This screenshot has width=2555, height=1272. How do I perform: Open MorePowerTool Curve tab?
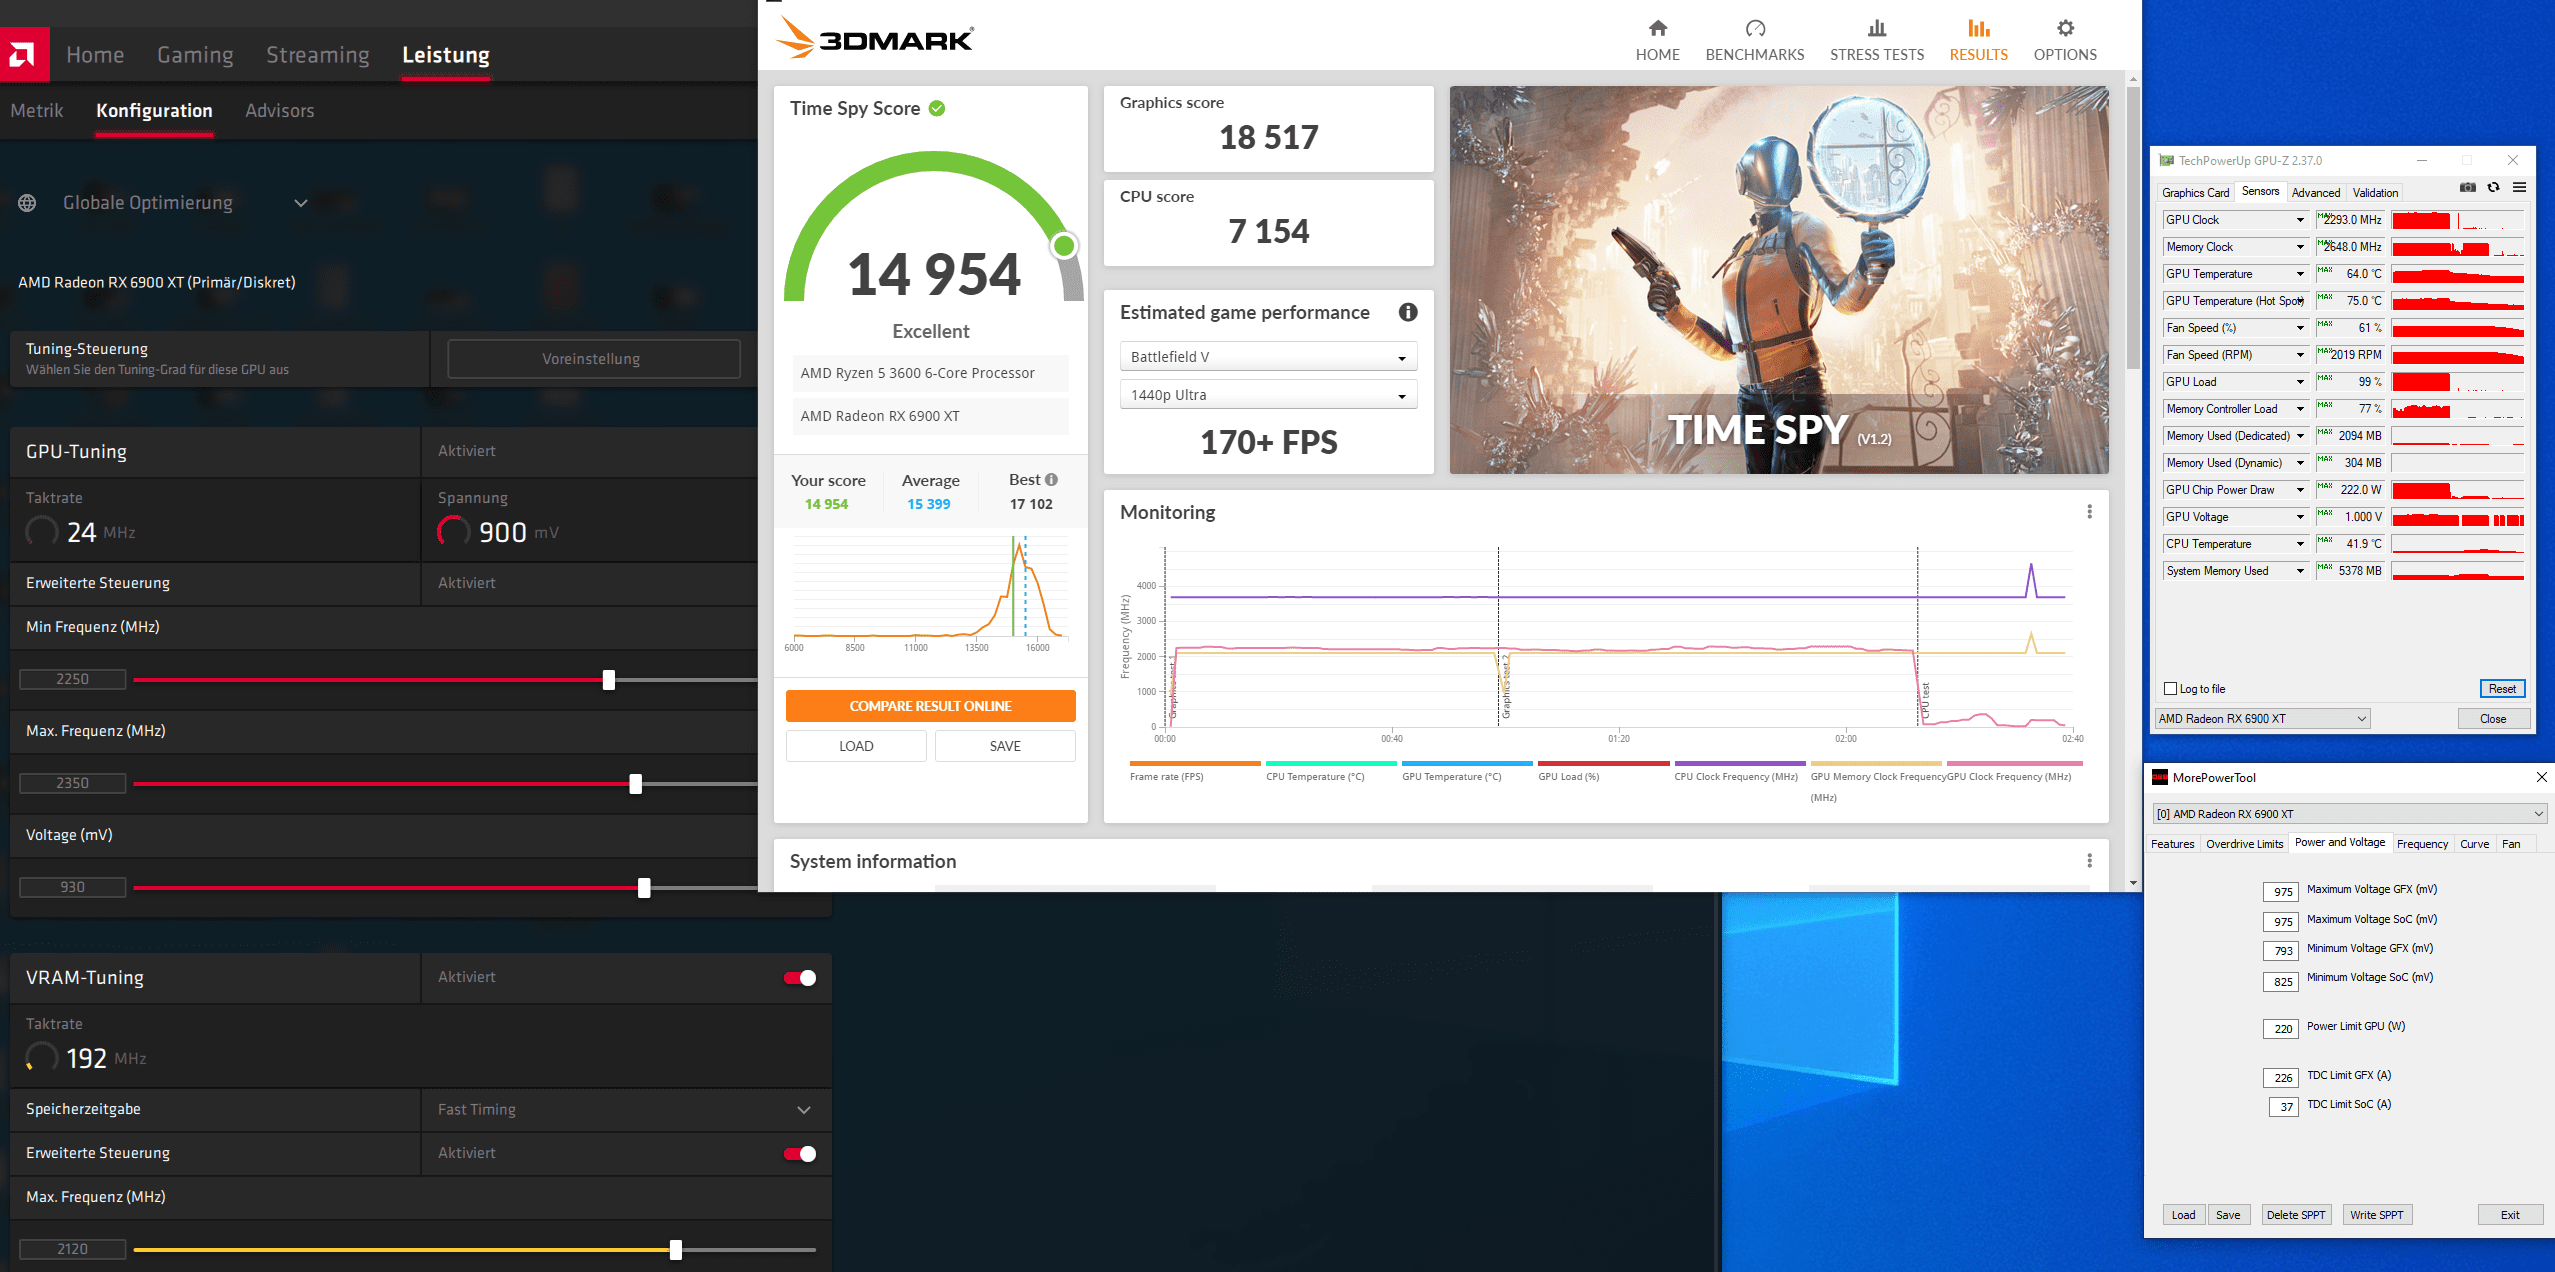(2474, 844)
